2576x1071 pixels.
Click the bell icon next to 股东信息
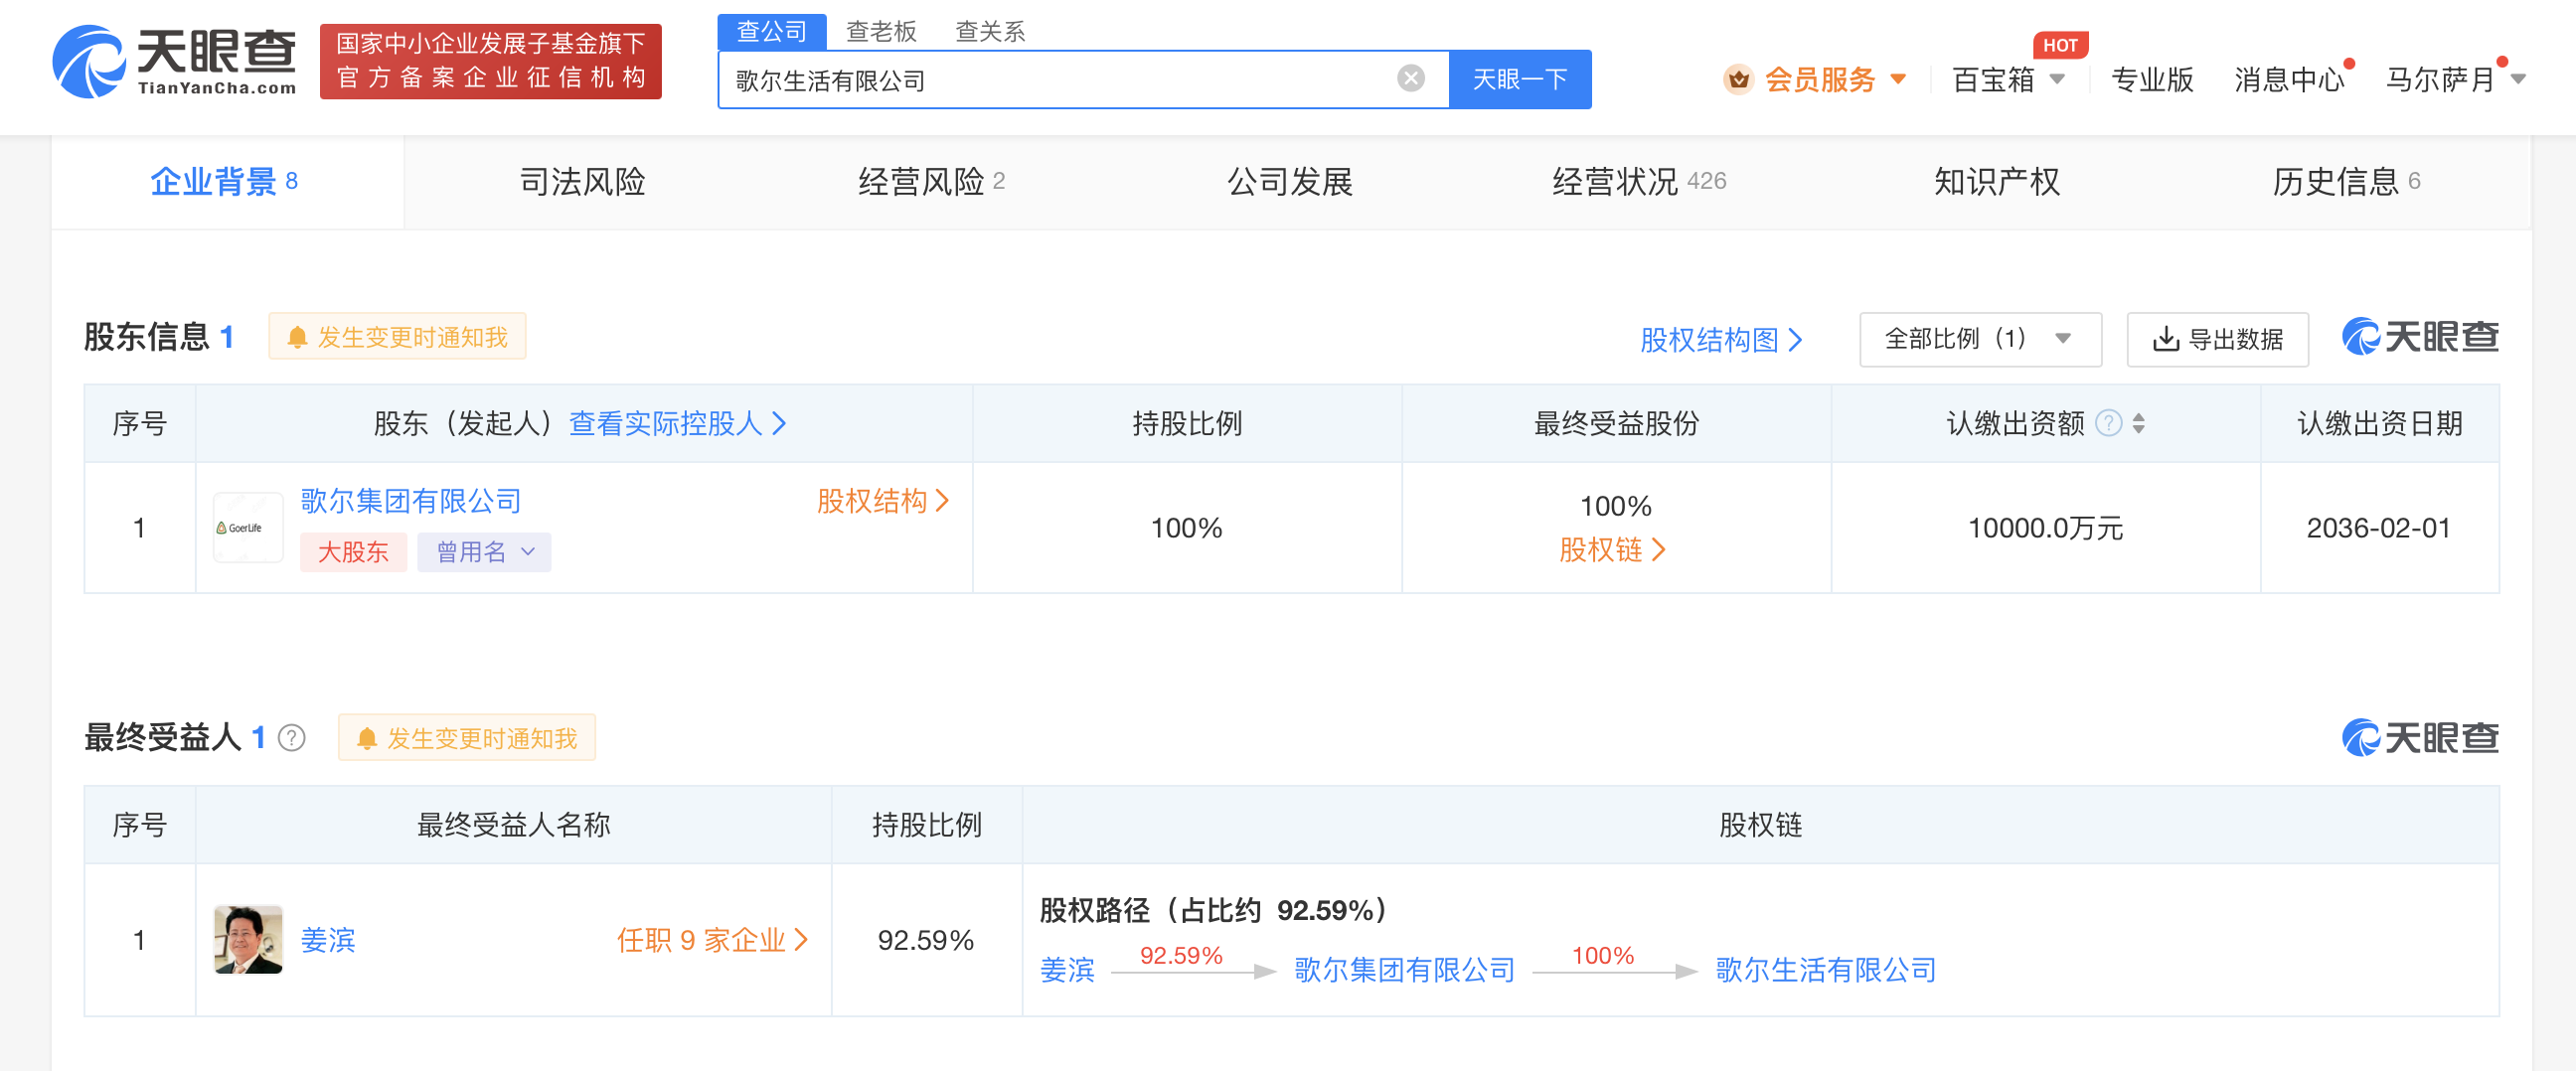297,338
